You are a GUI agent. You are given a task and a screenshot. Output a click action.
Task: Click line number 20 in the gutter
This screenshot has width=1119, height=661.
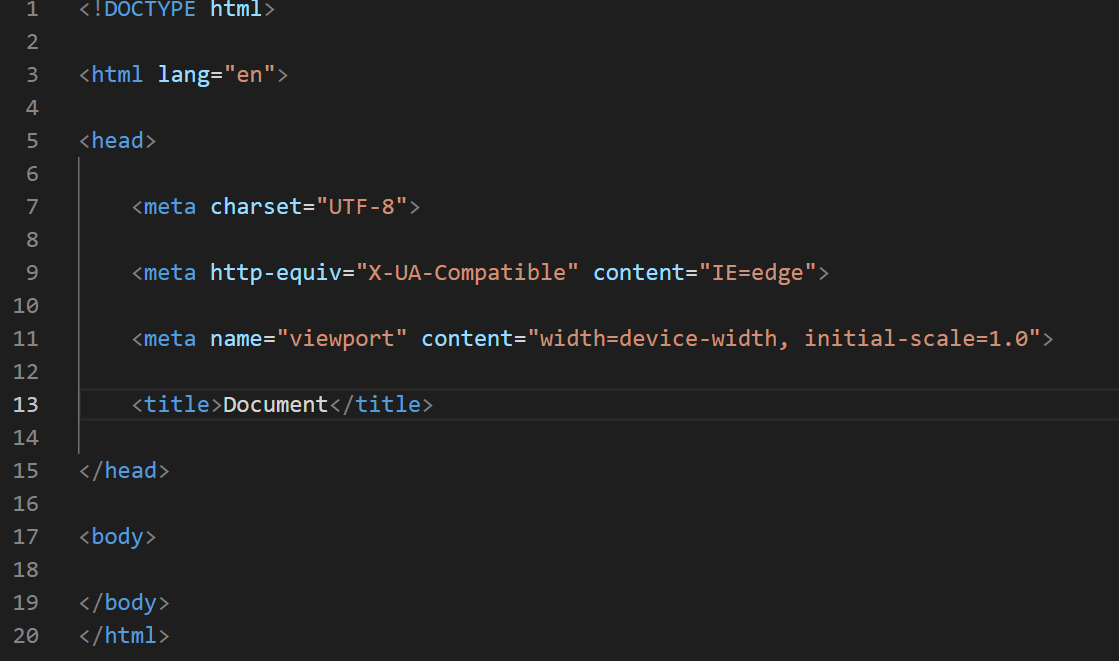coord(26,635)
